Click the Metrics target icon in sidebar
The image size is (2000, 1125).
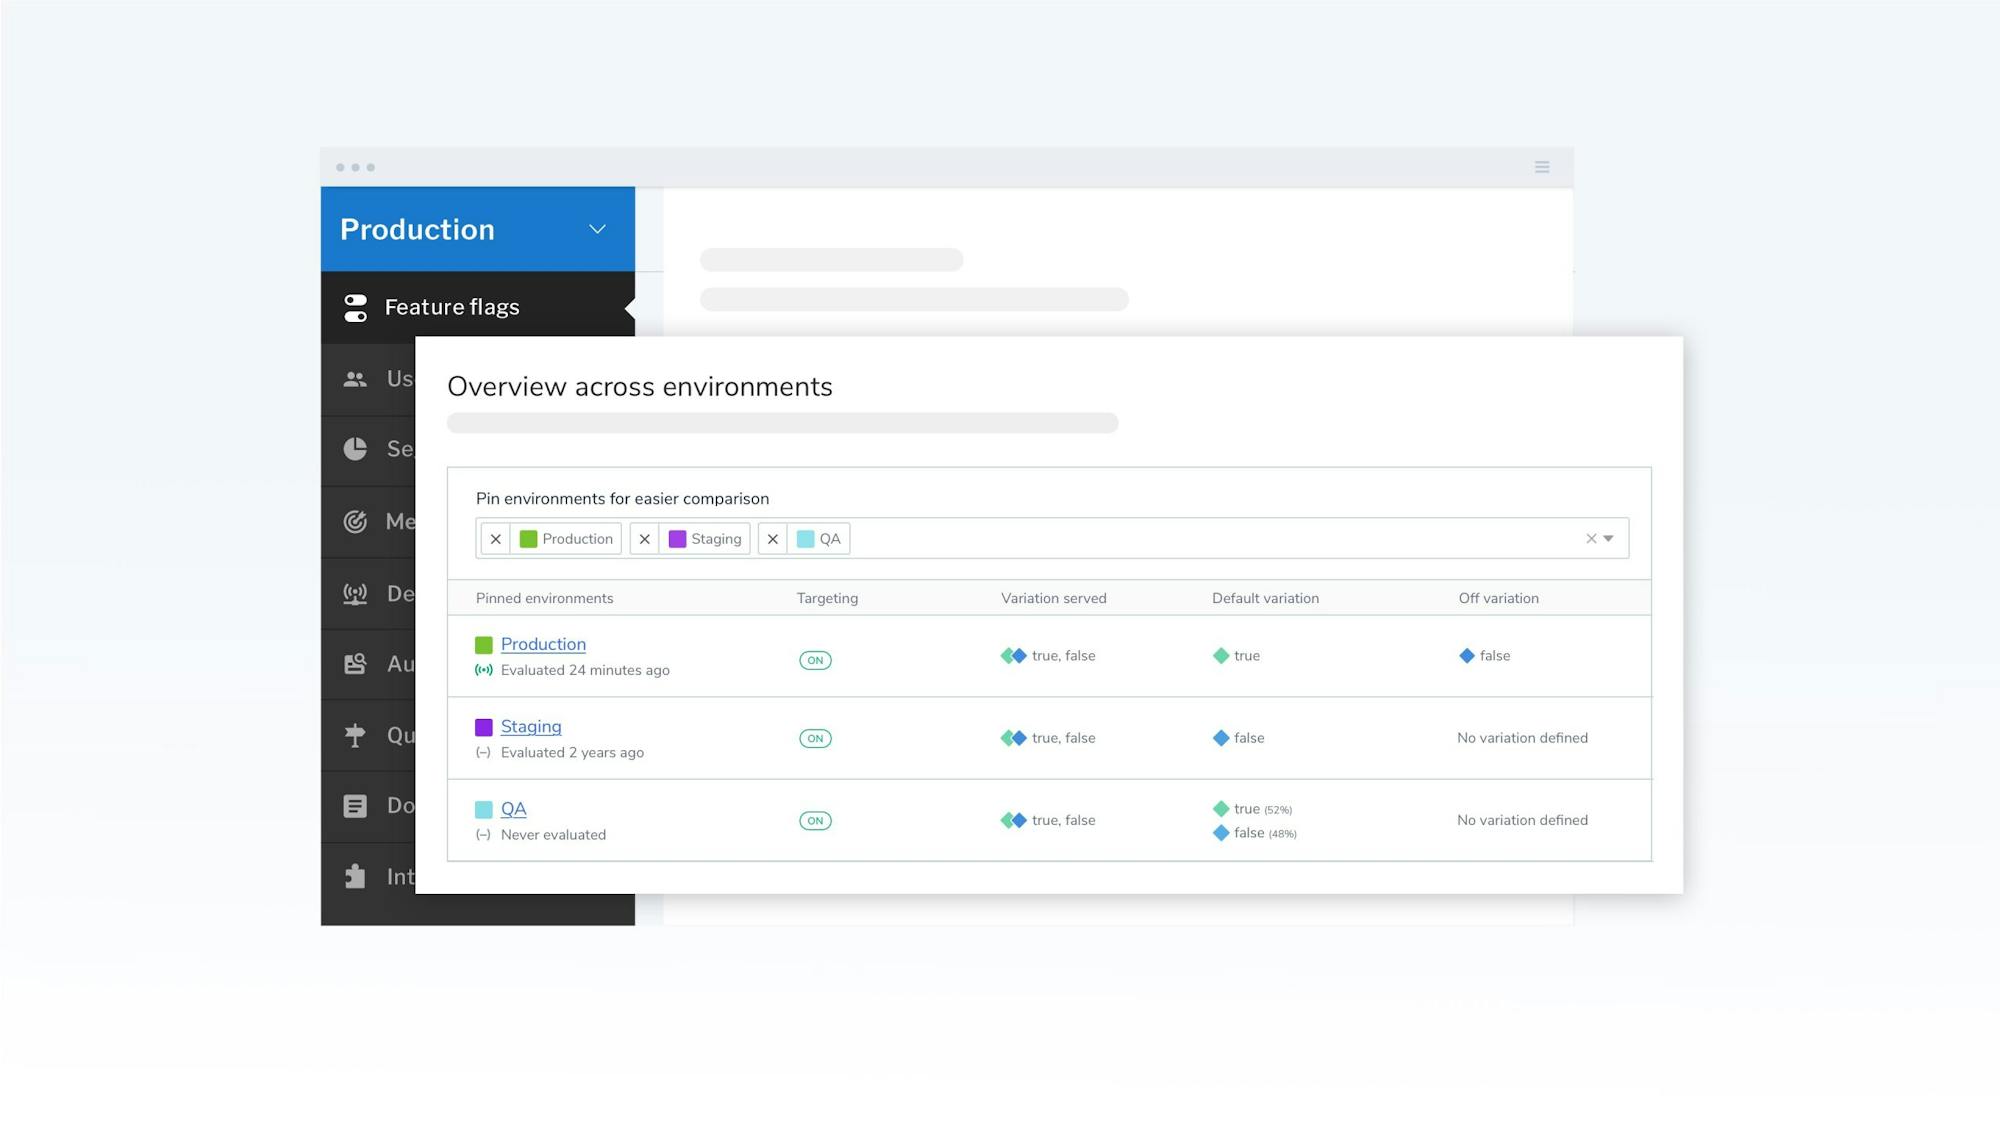point(355,521)
